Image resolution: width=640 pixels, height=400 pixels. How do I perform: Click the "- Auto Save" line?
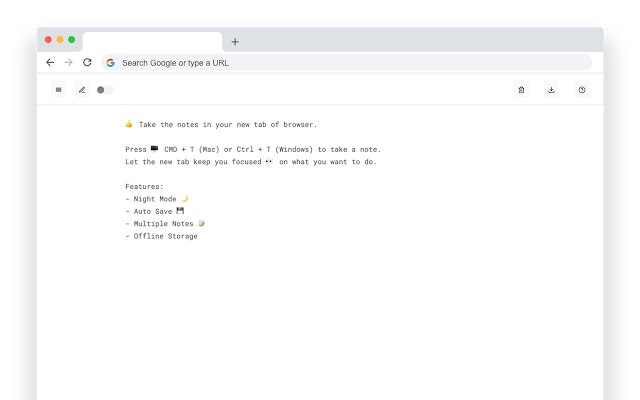pyautogui.click(x=155, y=211)
